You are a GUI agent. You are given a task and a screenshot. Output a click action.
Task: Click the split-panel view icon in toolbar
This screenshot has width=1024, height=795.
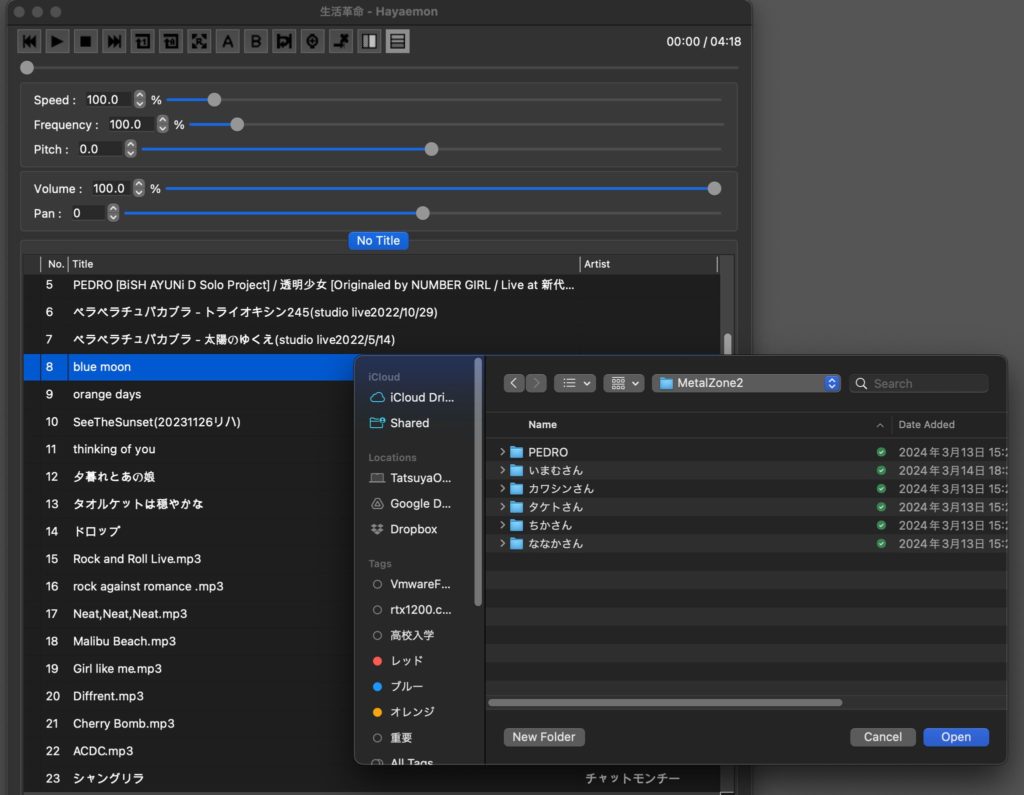click(369, 41)
